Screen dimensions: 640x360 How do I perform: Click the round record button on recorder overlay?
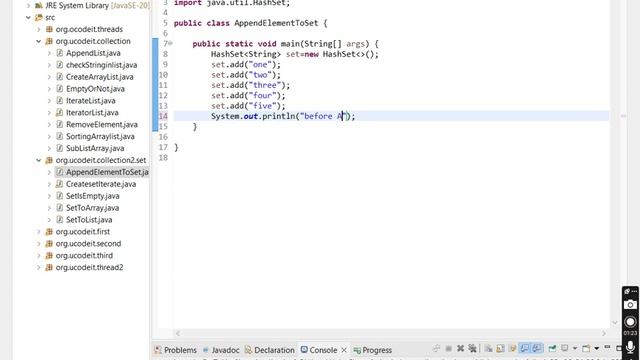(630, 322)
